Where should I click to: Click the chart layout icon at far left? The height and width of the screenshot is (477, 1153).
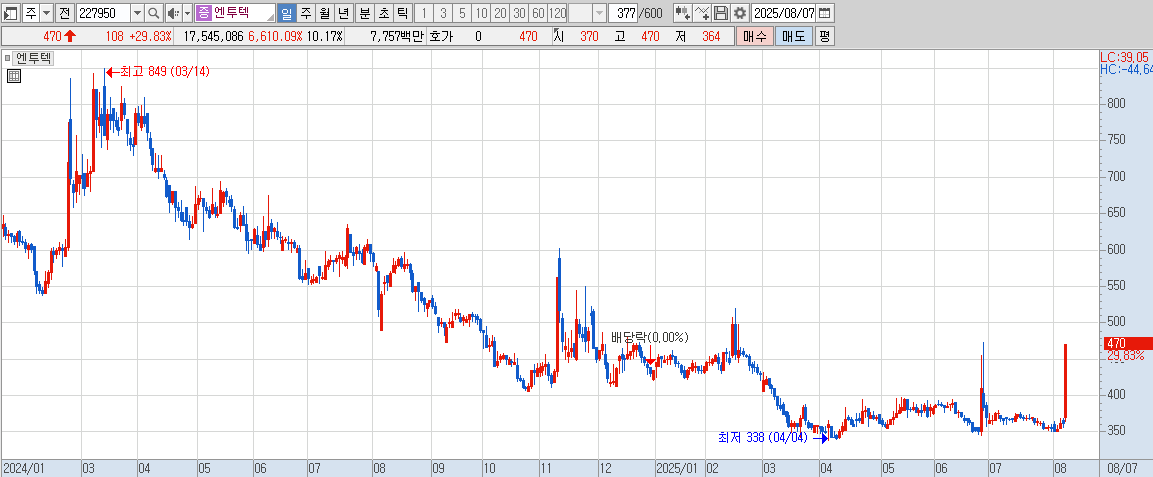point(11,12)
